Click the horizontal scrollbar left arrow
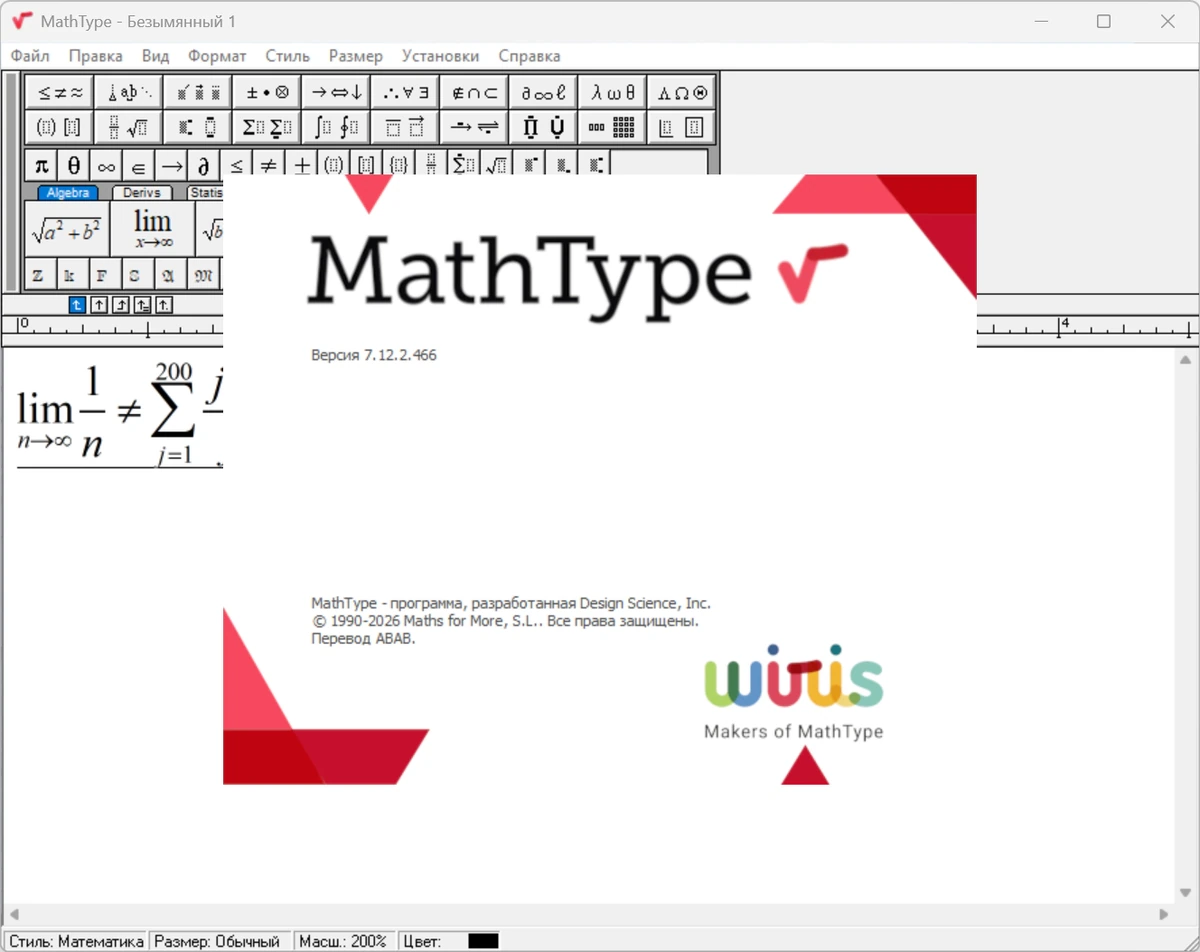Image resolution: width=1200 pixels, height=952 pixels. point(14,914)
